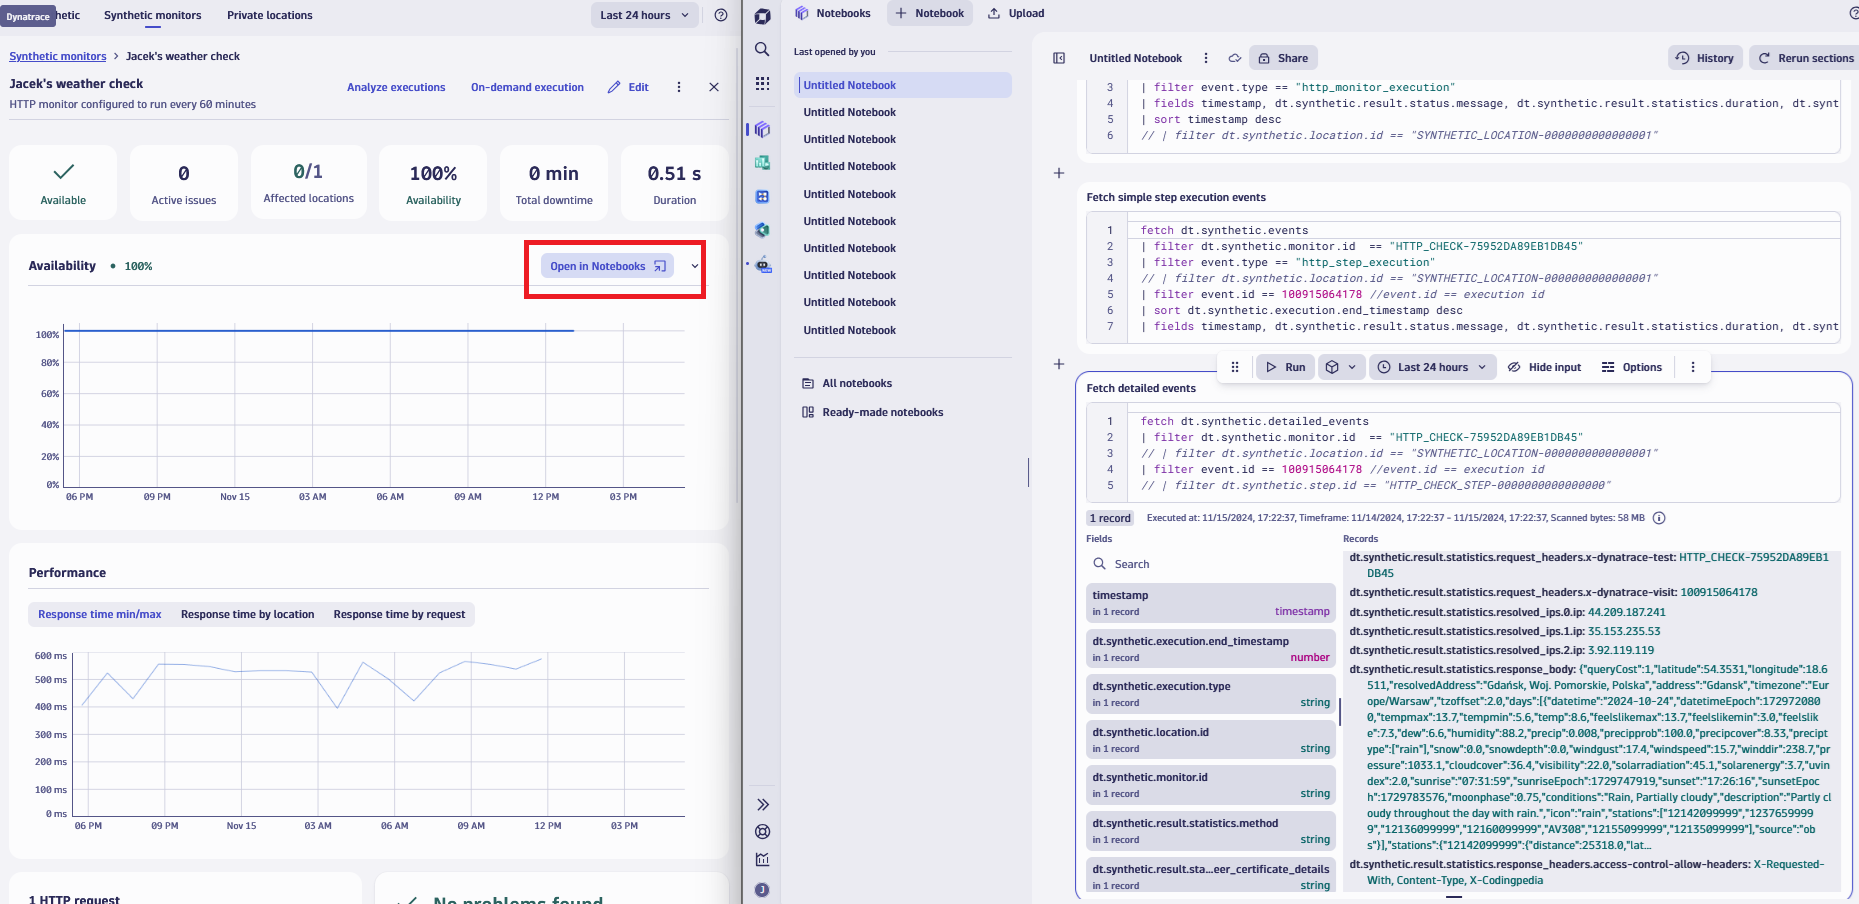This screenshot has height=904, width=1859.
Task: Close Jacek's weather check details panel
Action: (x=714, y=87)
